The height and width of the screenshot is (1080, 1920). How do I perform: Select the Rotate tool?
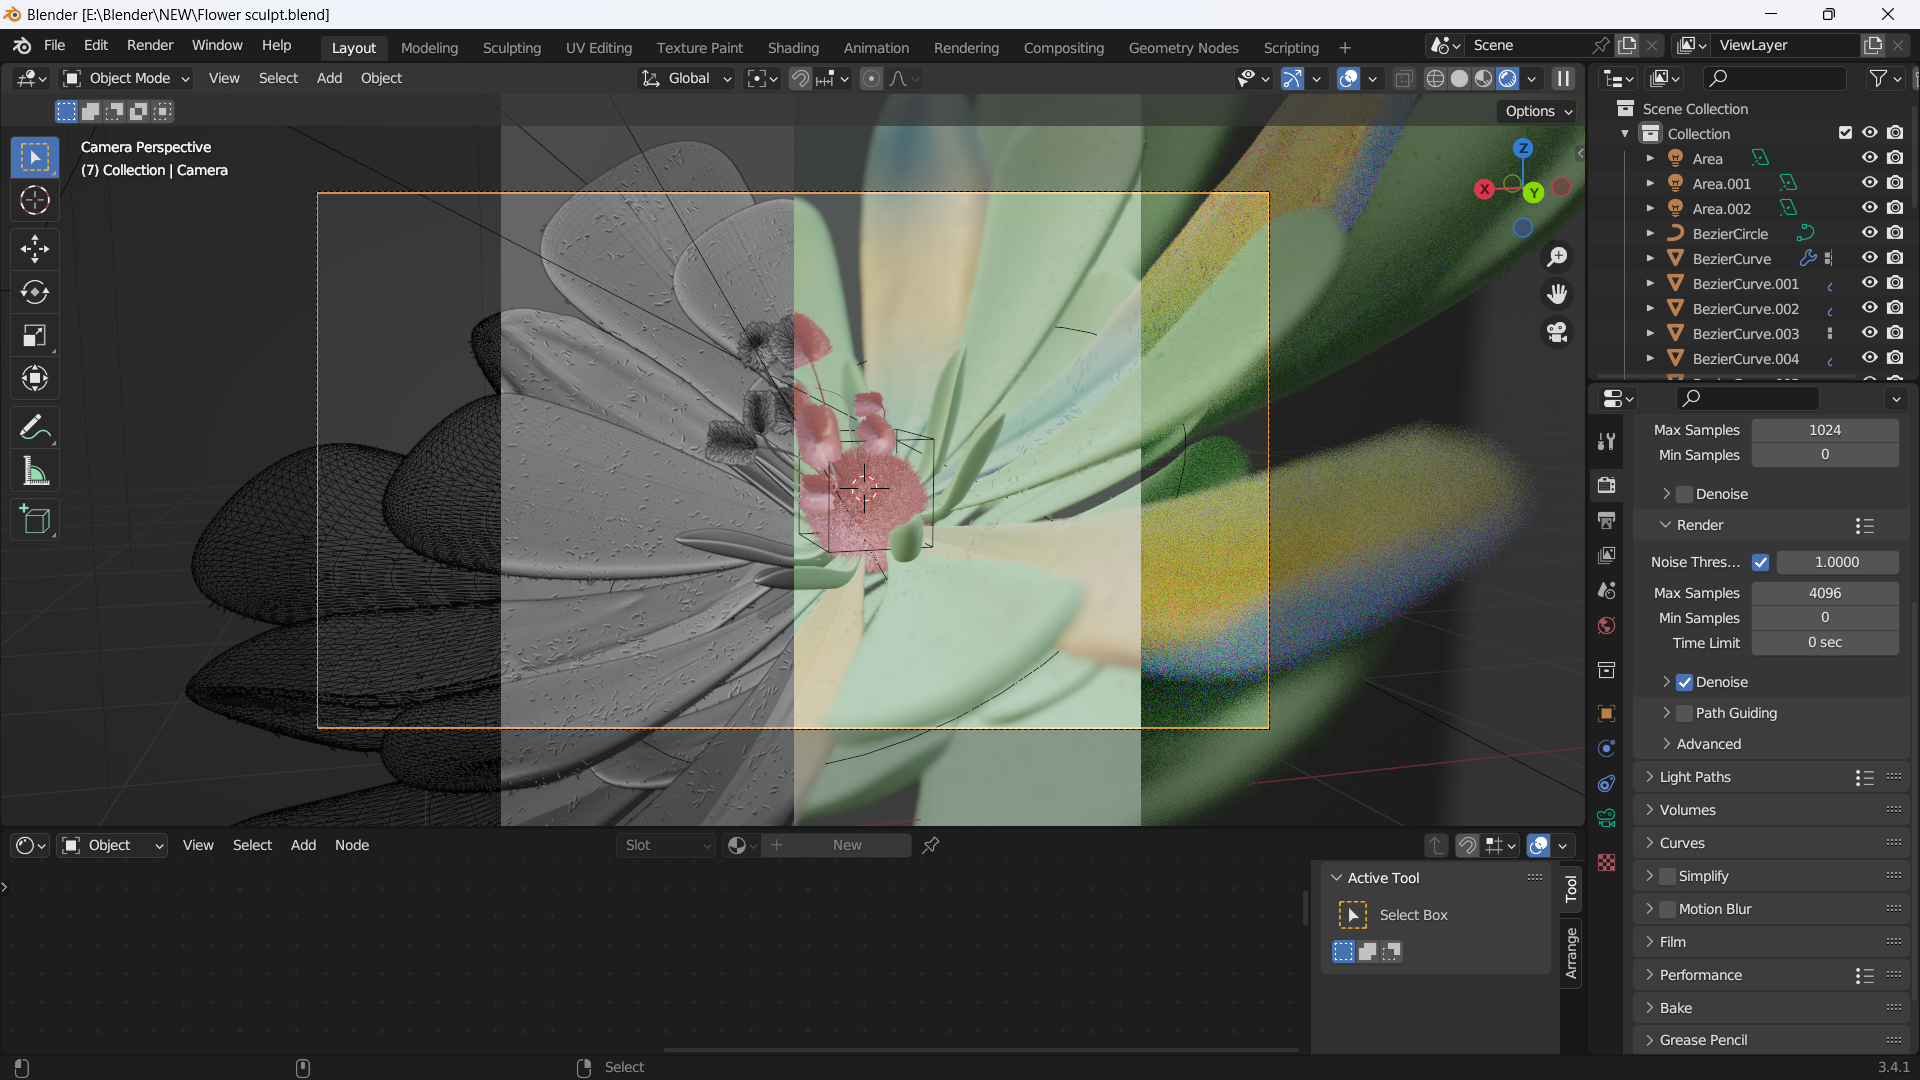35,292
